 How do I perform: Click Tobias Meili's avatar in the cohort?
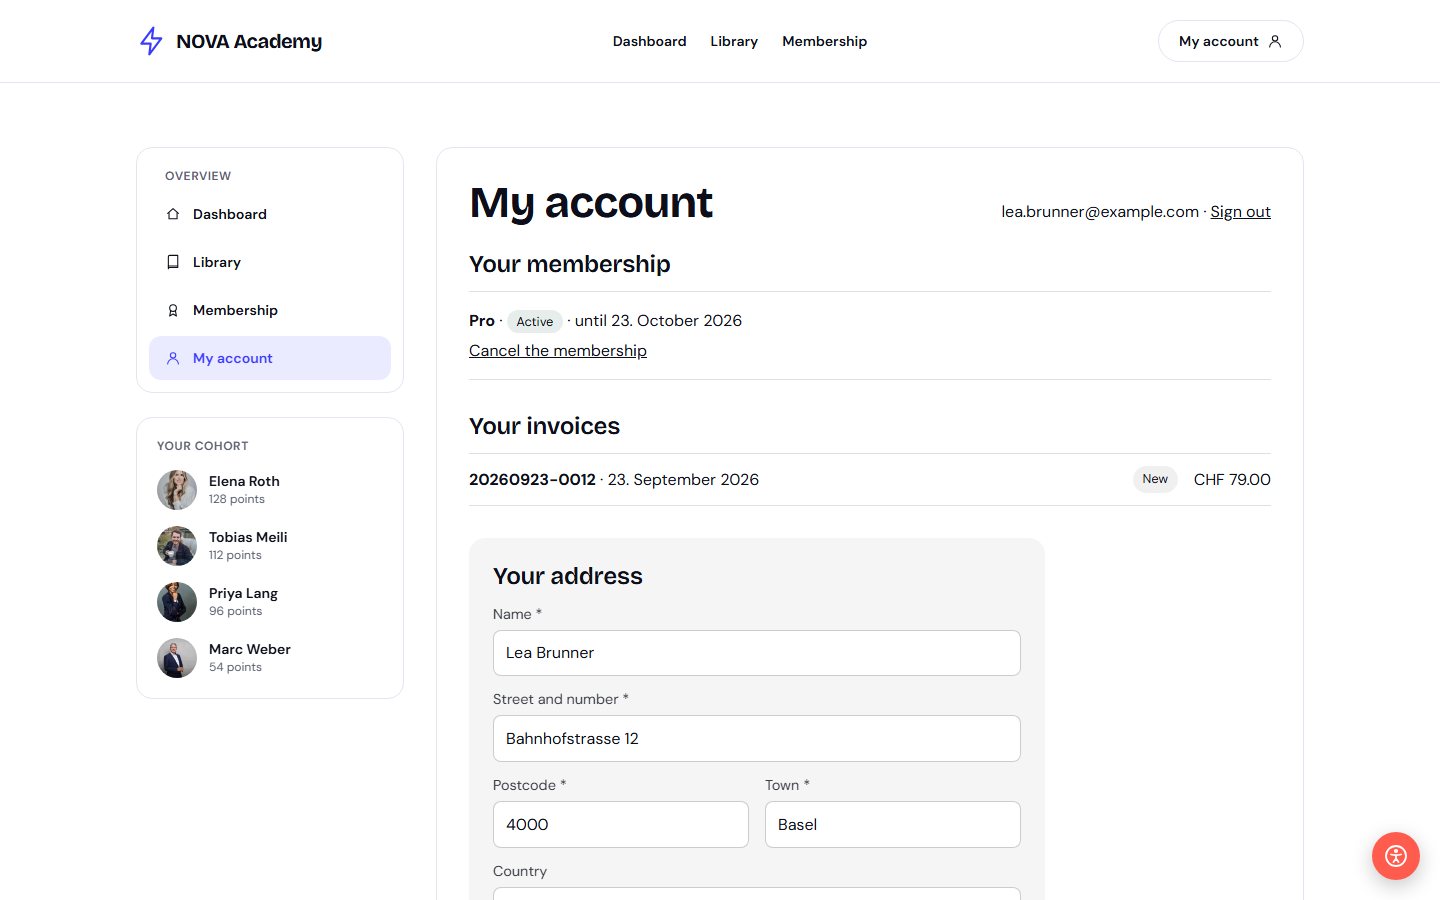[177, 546]
